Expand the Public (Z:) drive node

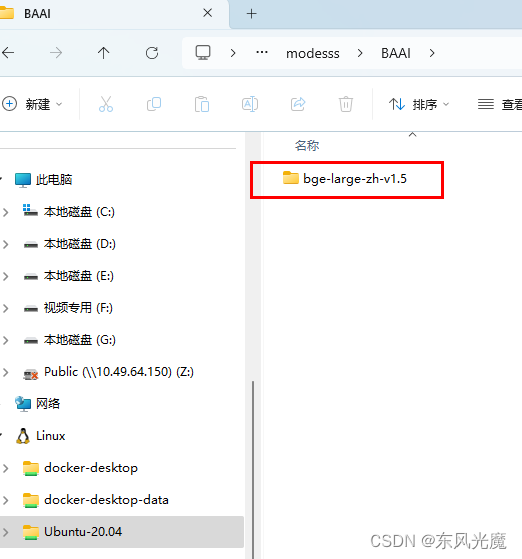[6, 372]
